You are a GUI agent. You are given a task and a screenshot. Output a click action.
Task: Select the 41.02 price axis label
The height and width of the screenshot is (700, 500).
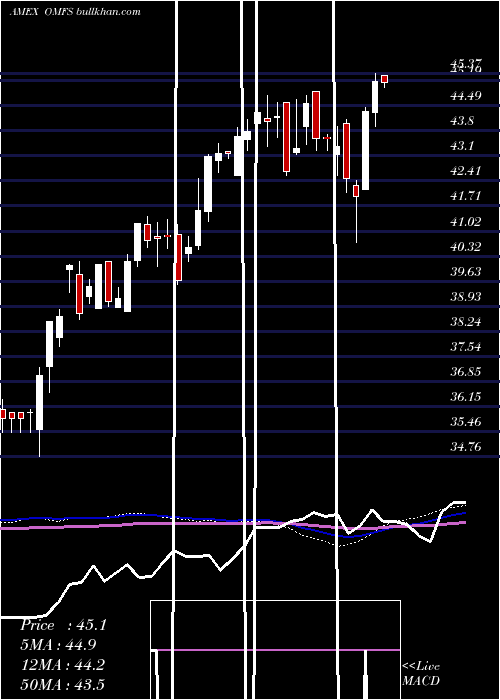click(x=466, y=221)
